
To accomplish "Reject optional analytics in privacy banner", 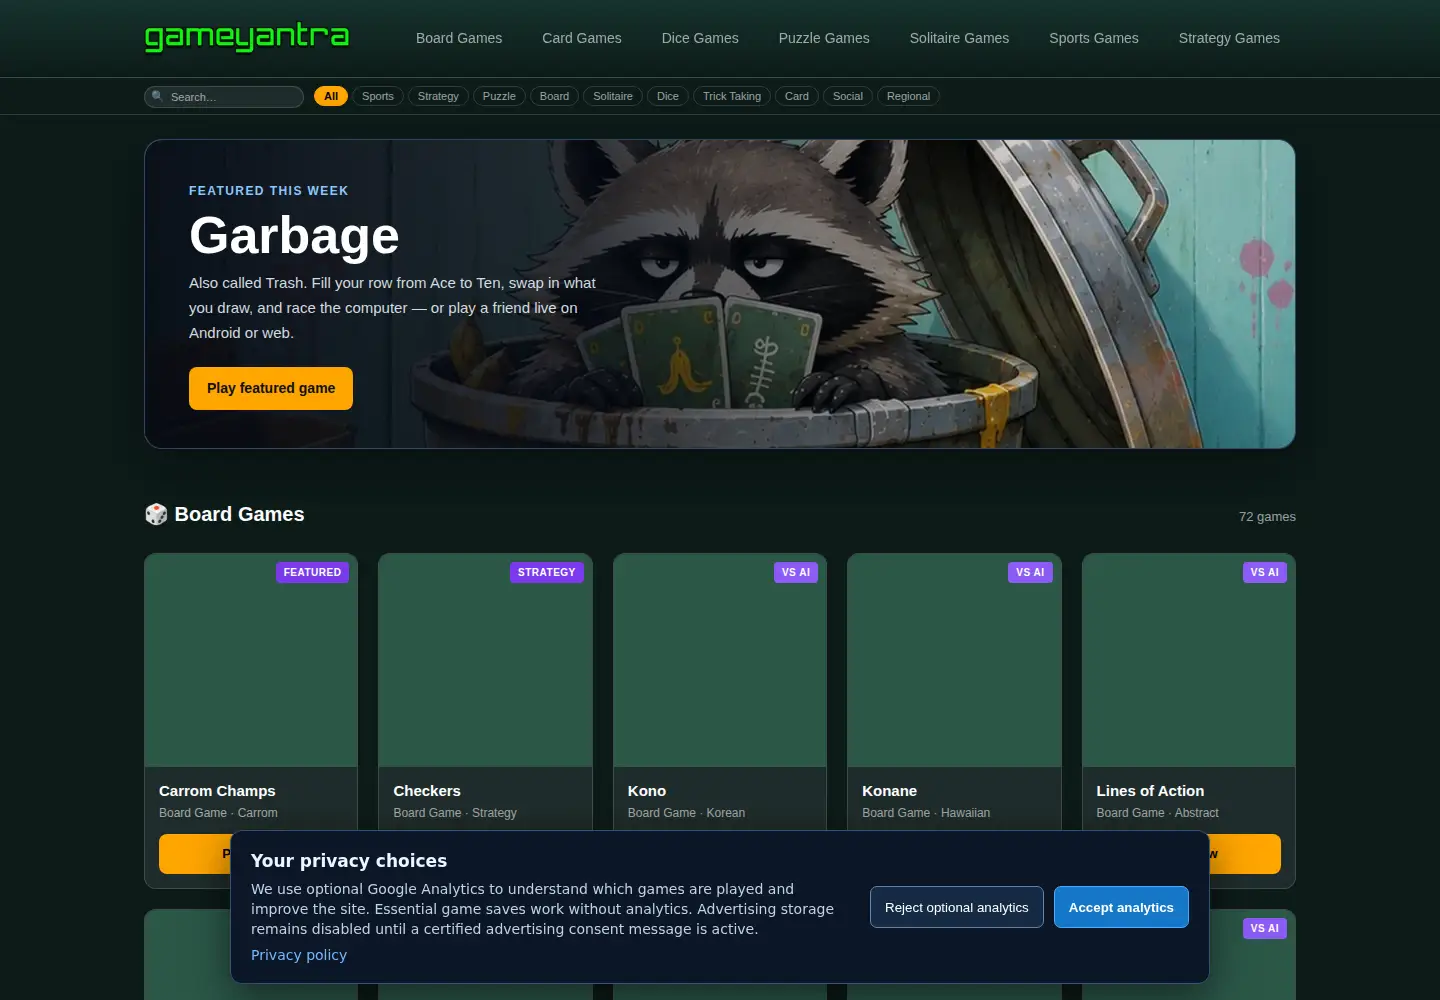I will click(x=957, y=907).
